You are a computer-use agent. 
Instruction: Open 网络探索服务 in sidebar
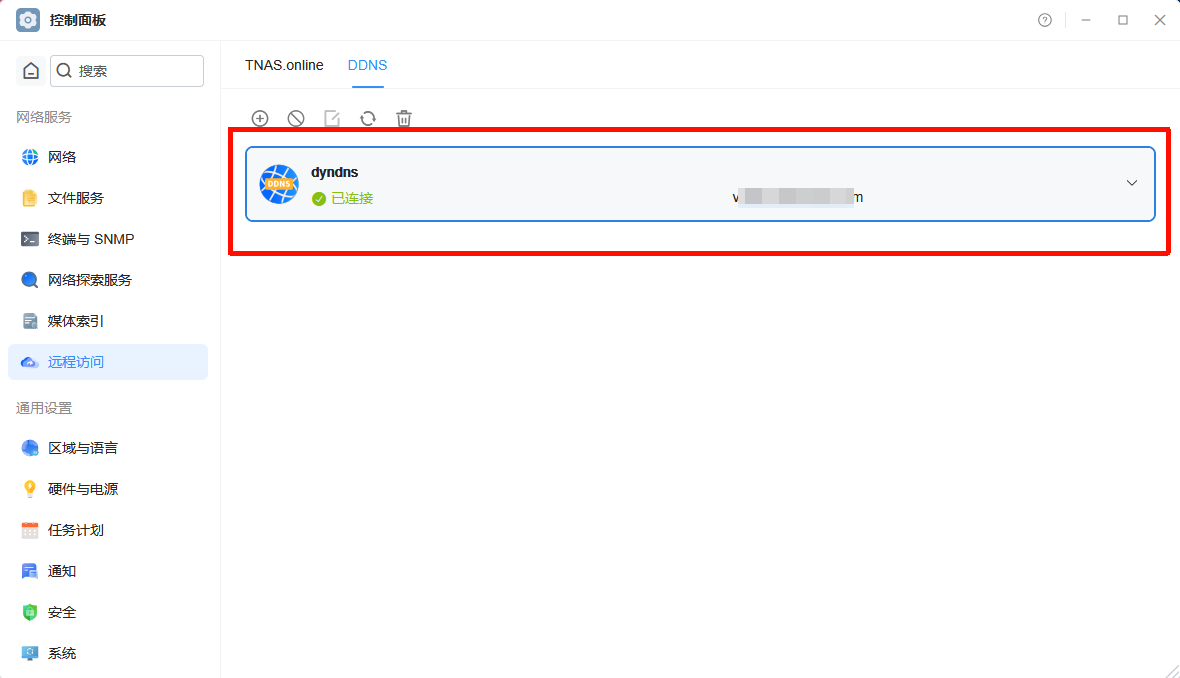pyautogui.click(x=108, y=280)
